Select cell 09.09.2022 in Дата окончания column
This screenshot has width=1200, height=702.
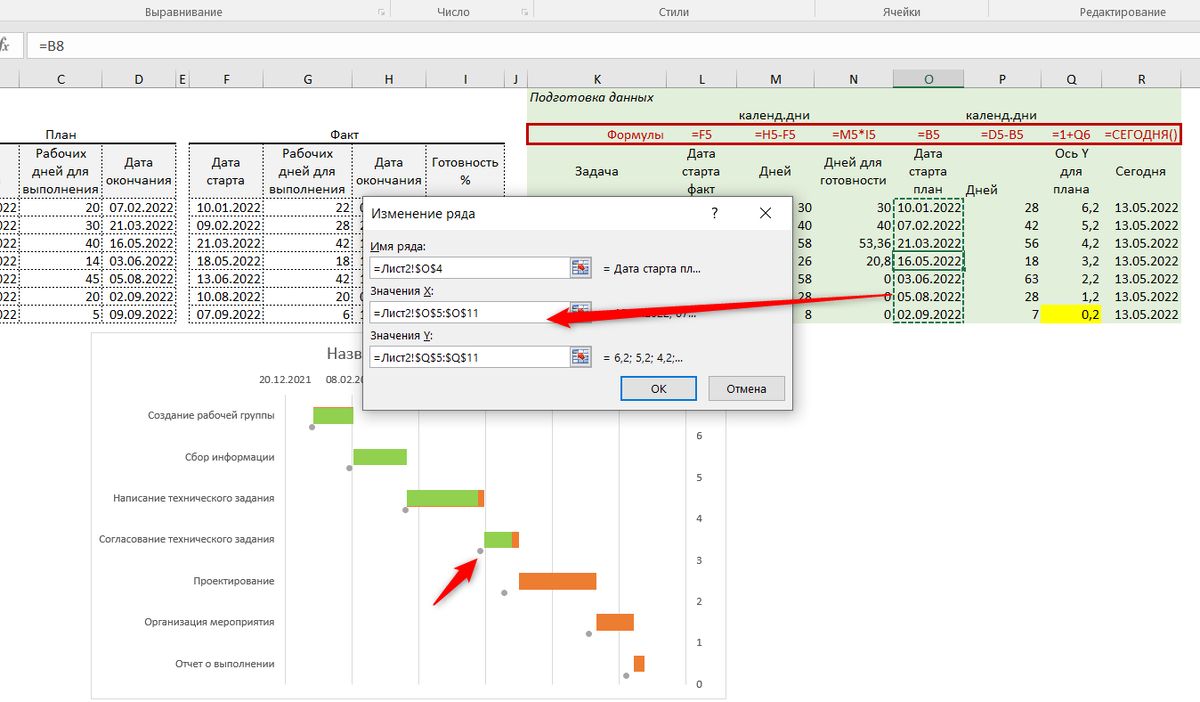(x=138, y=314)
